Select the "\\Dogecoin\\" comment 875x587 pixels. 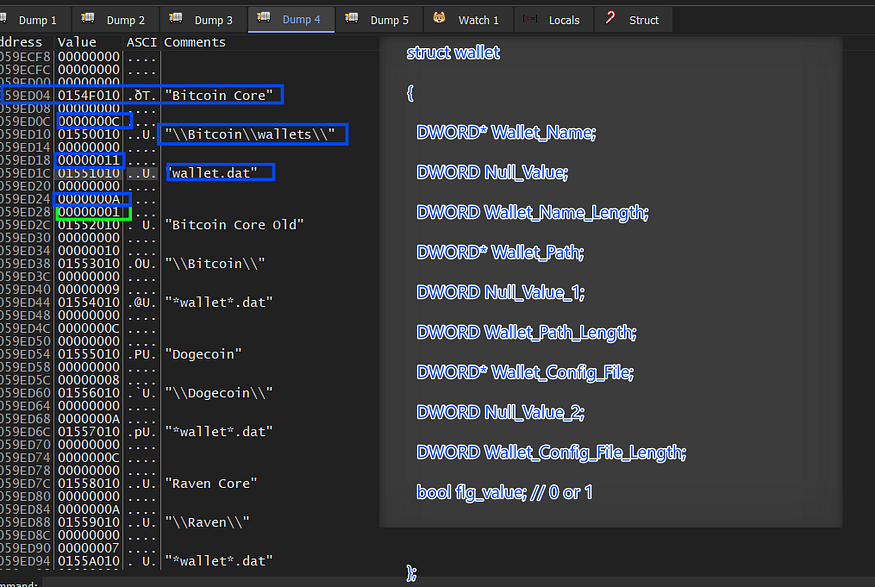point(219,393)
